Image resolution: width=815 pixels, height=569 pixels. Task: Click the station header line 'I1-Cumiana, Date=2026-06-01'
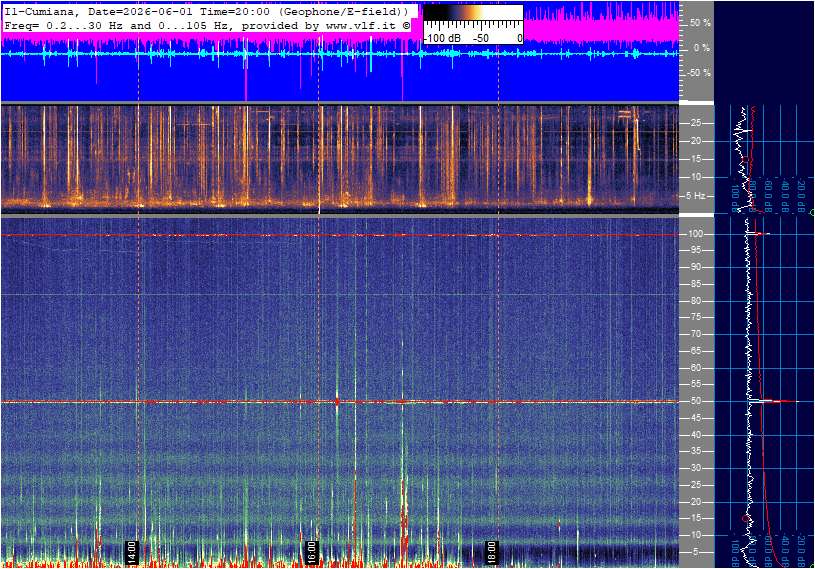pos(99,11)
